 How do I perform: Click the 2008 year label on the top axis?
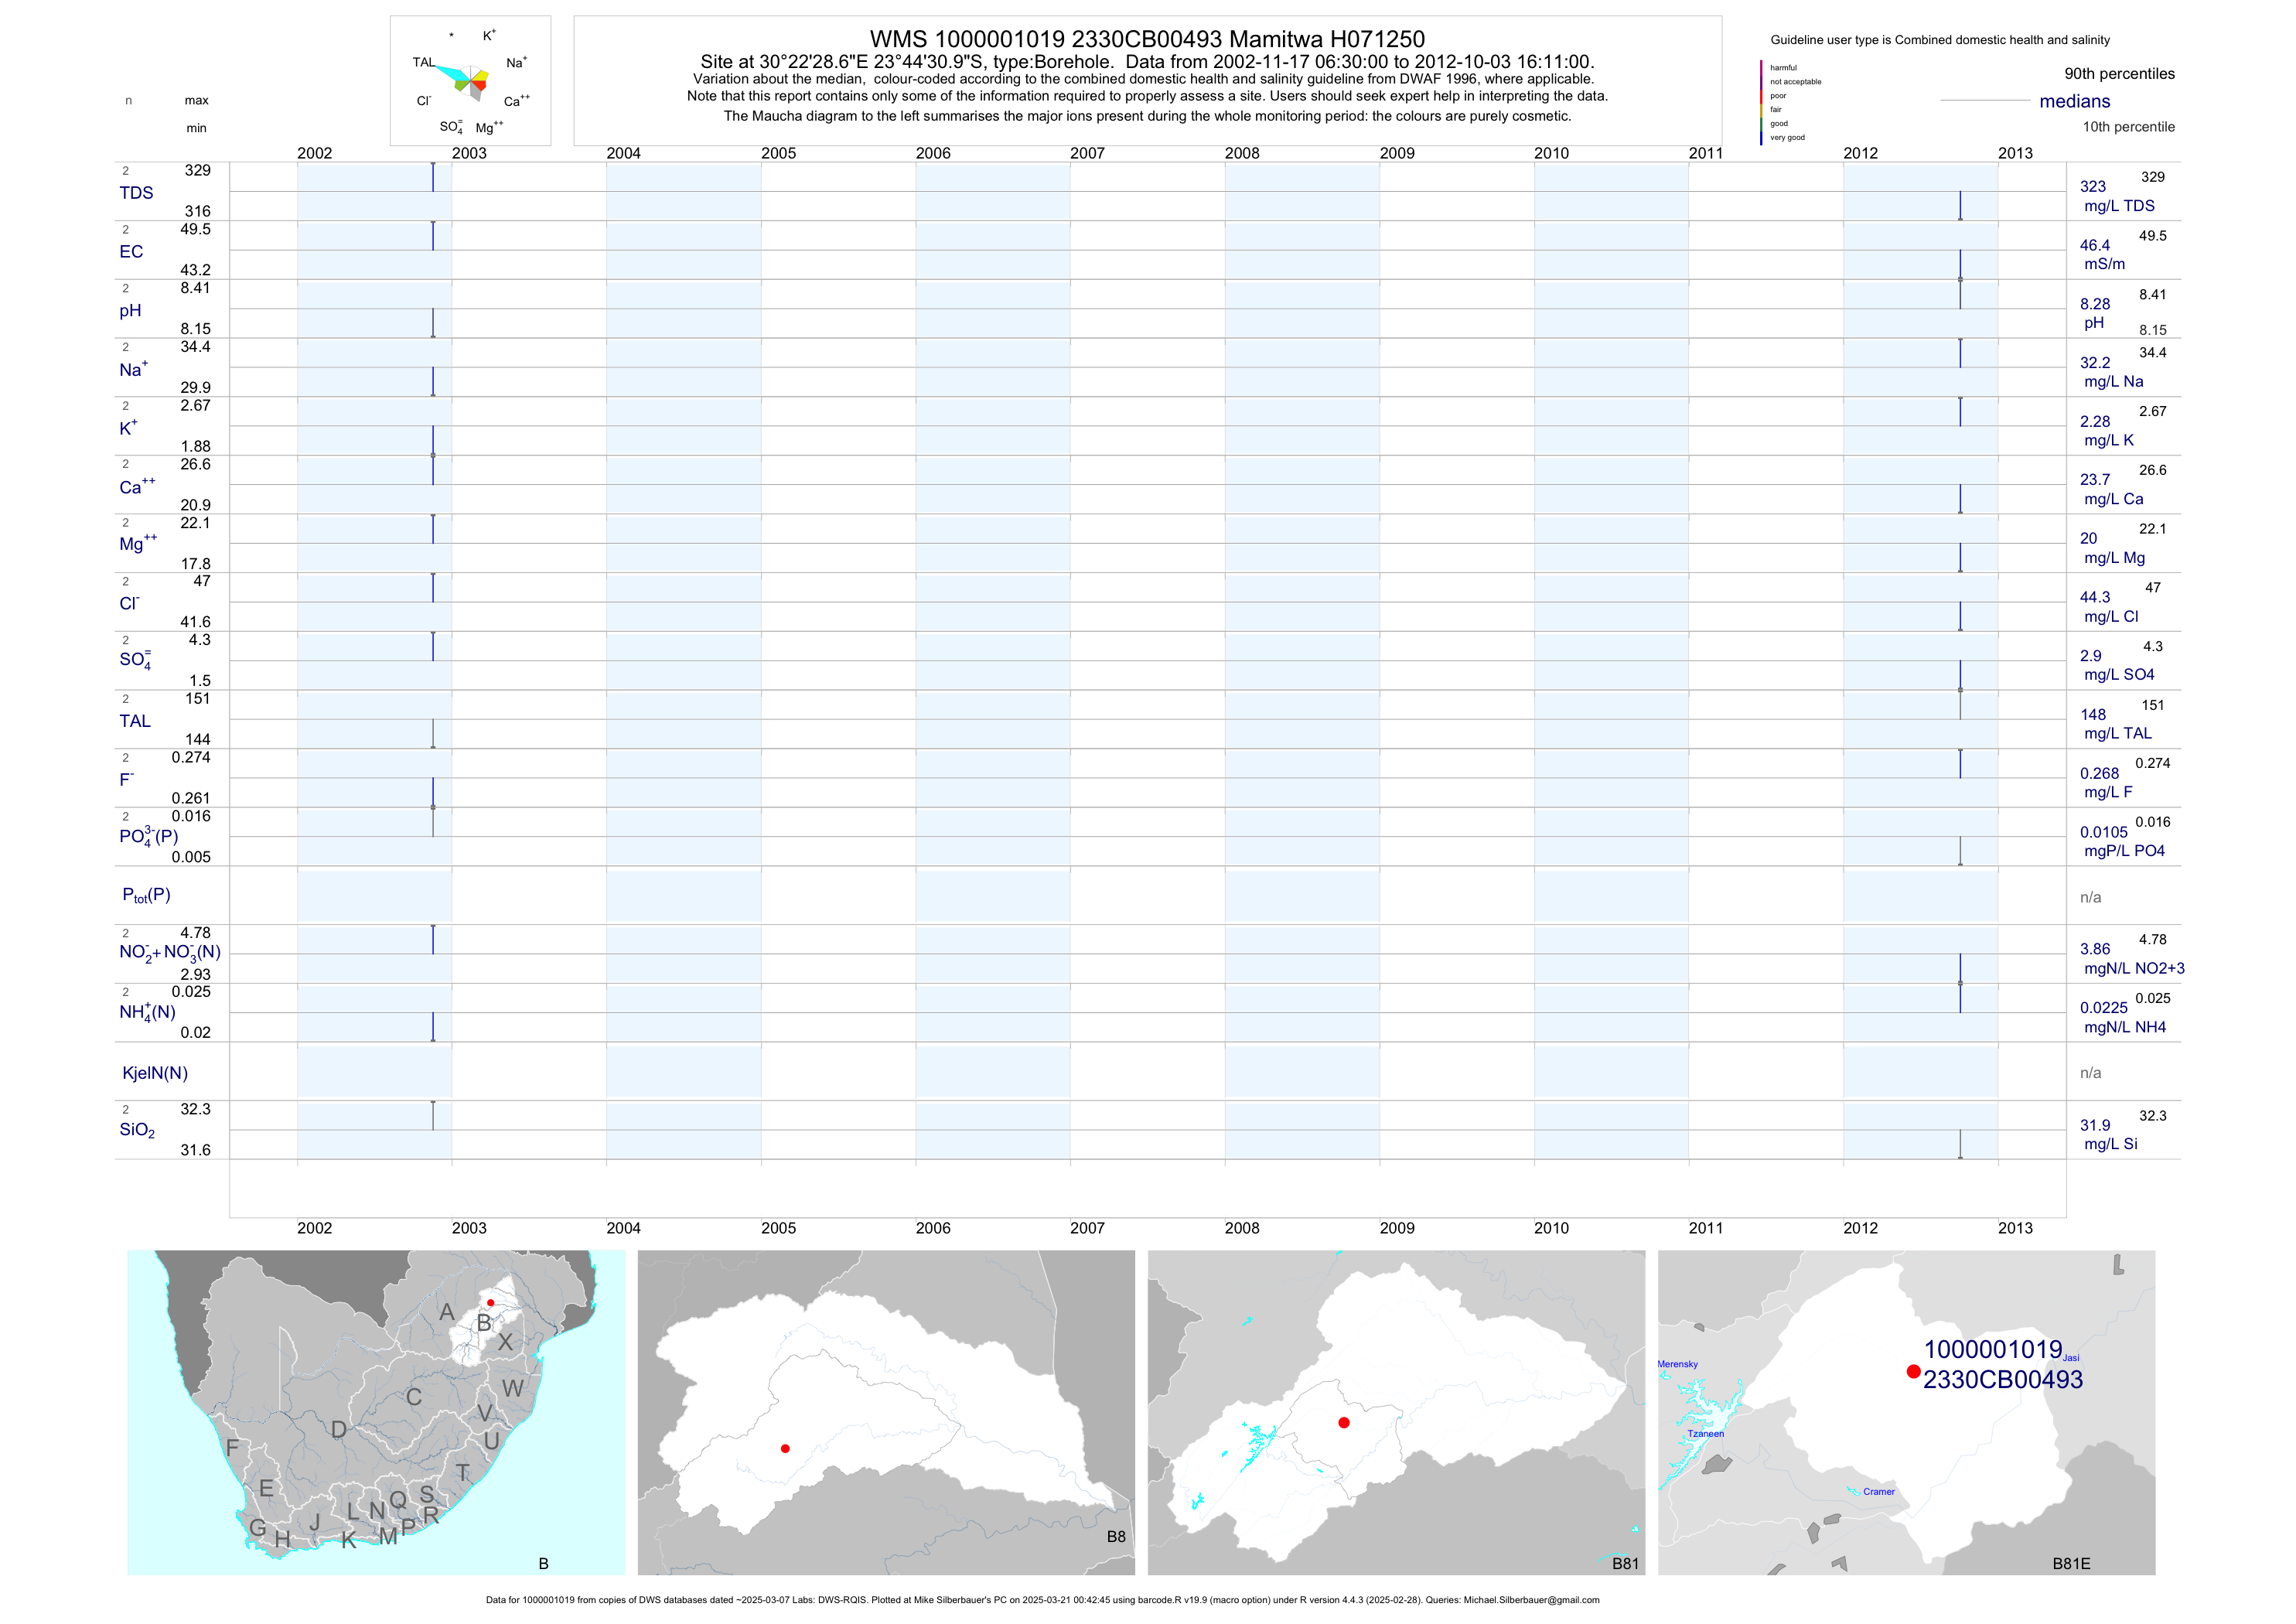(x=1242, y=153)
